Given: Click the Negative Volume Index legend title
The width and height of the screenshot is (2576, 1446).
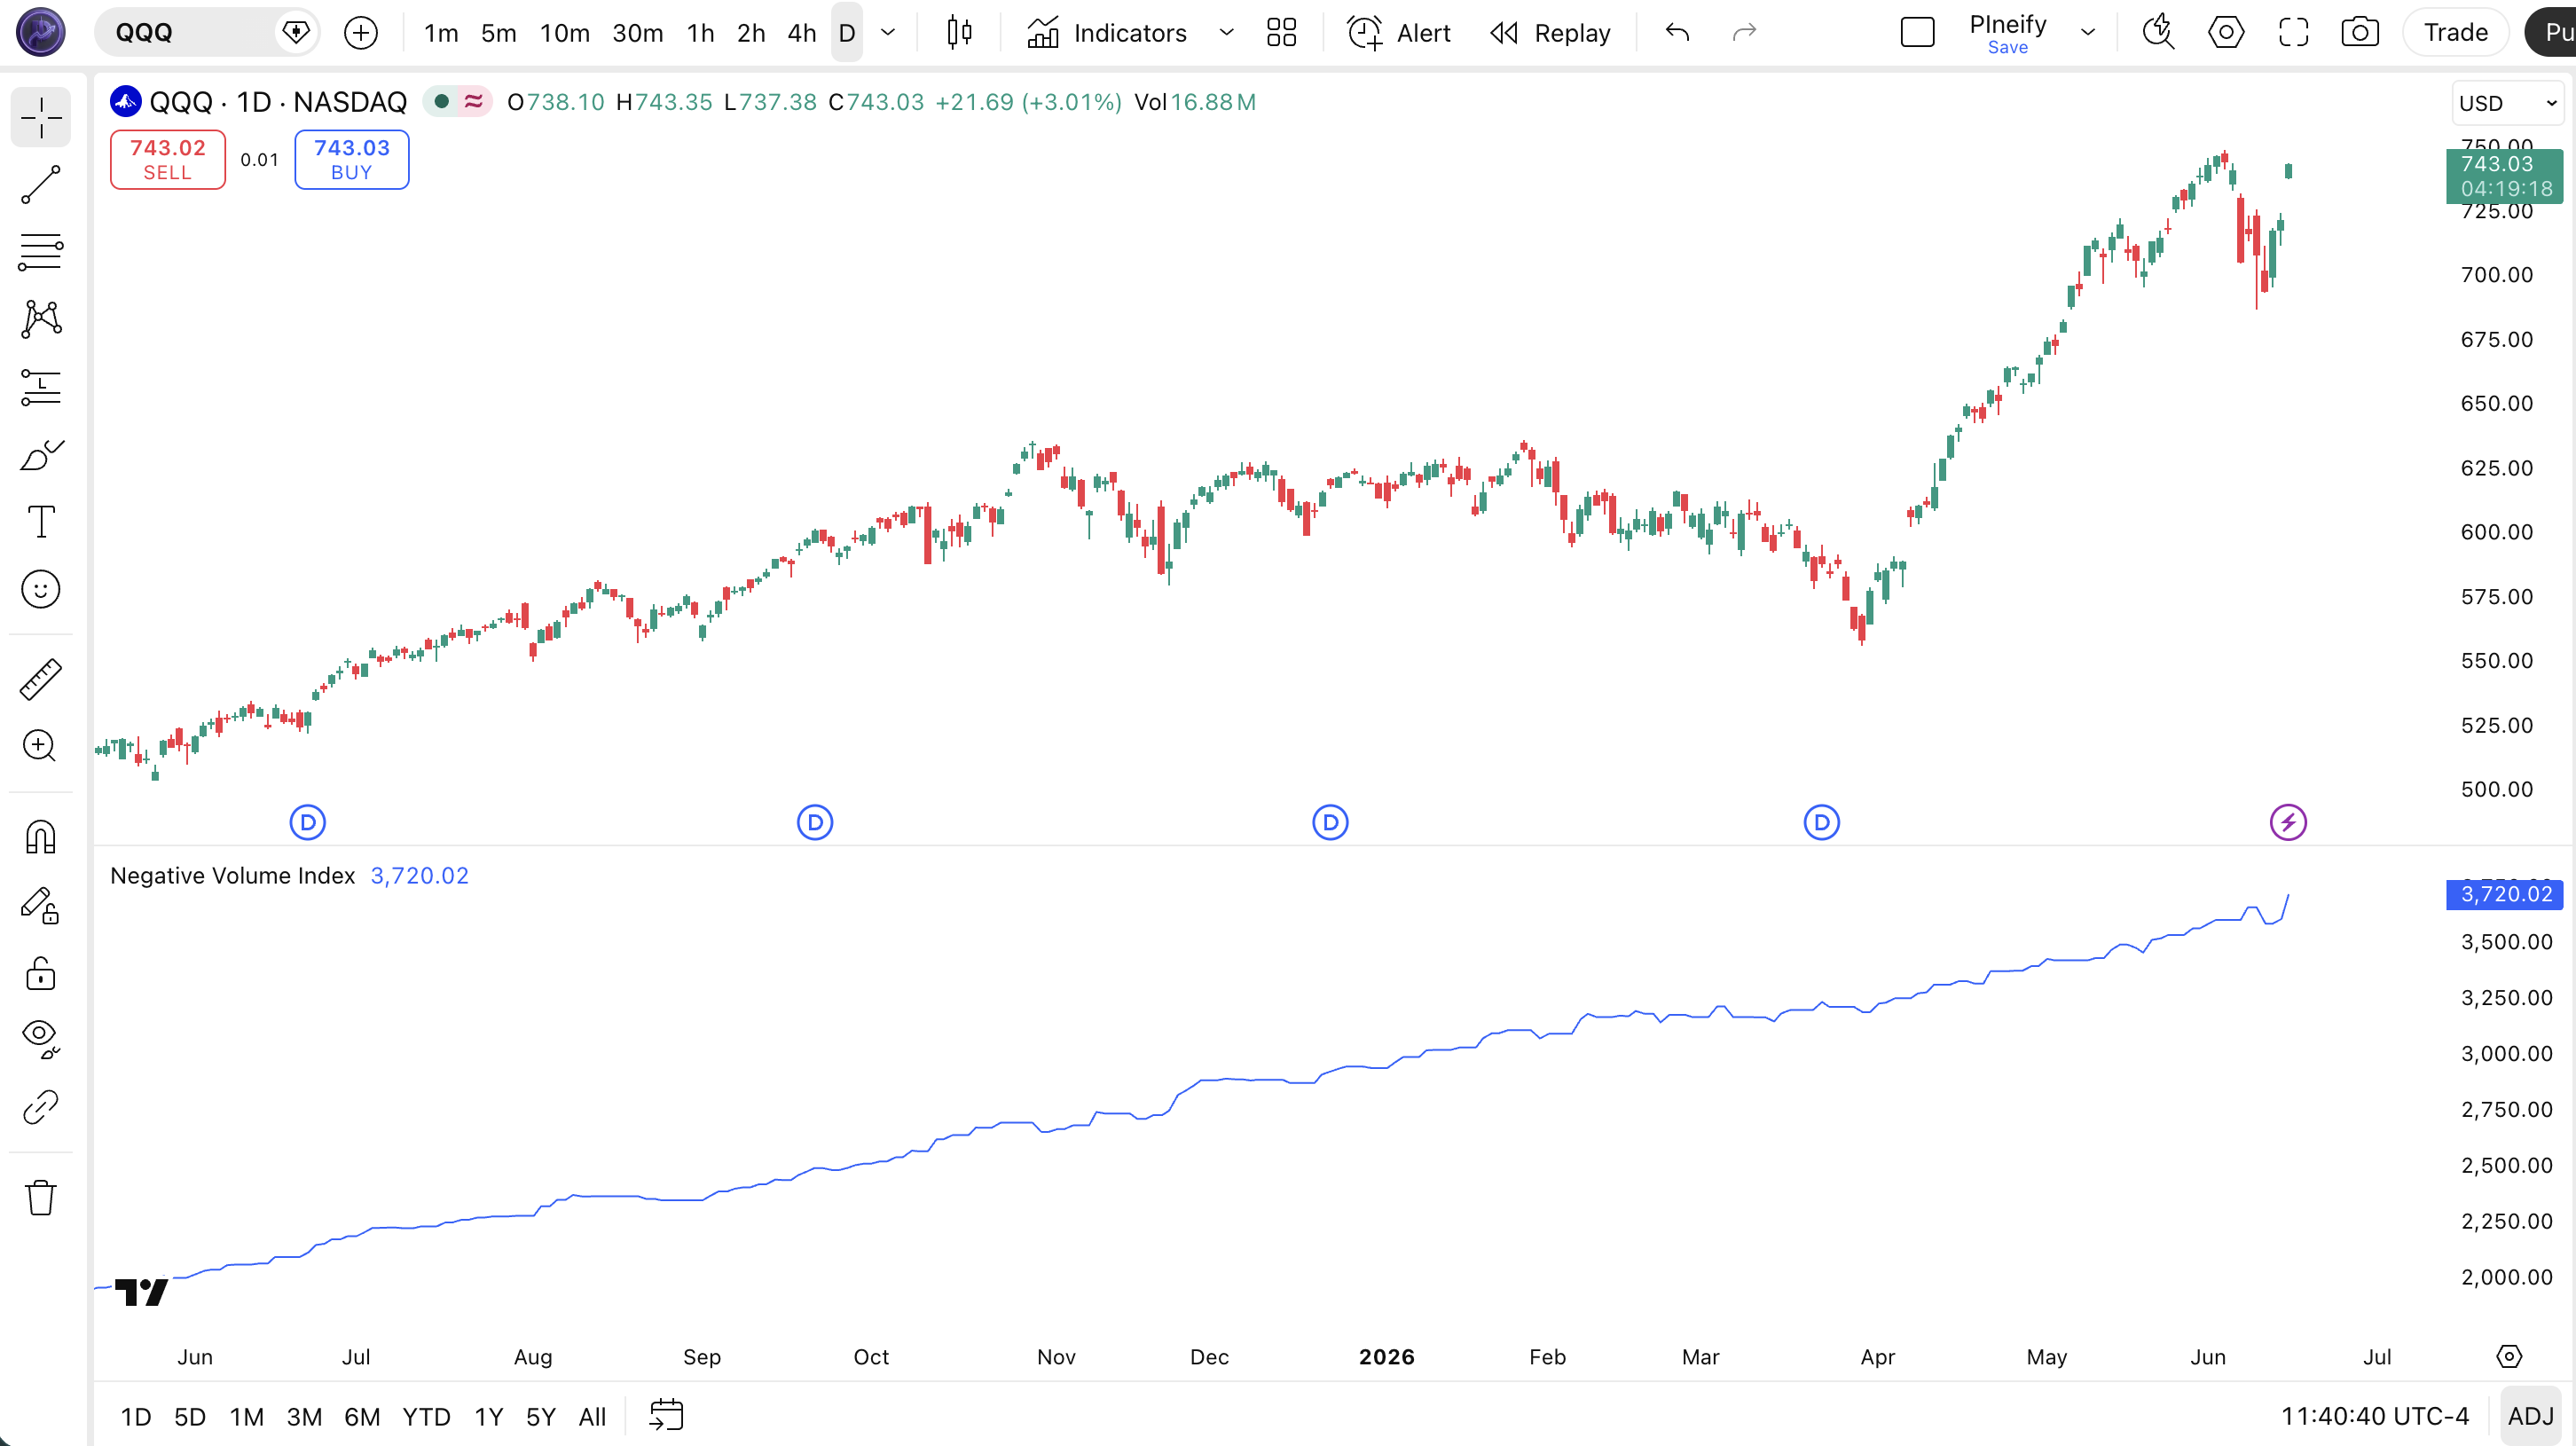Looking at the screenshot, I should tap(232, 875).
